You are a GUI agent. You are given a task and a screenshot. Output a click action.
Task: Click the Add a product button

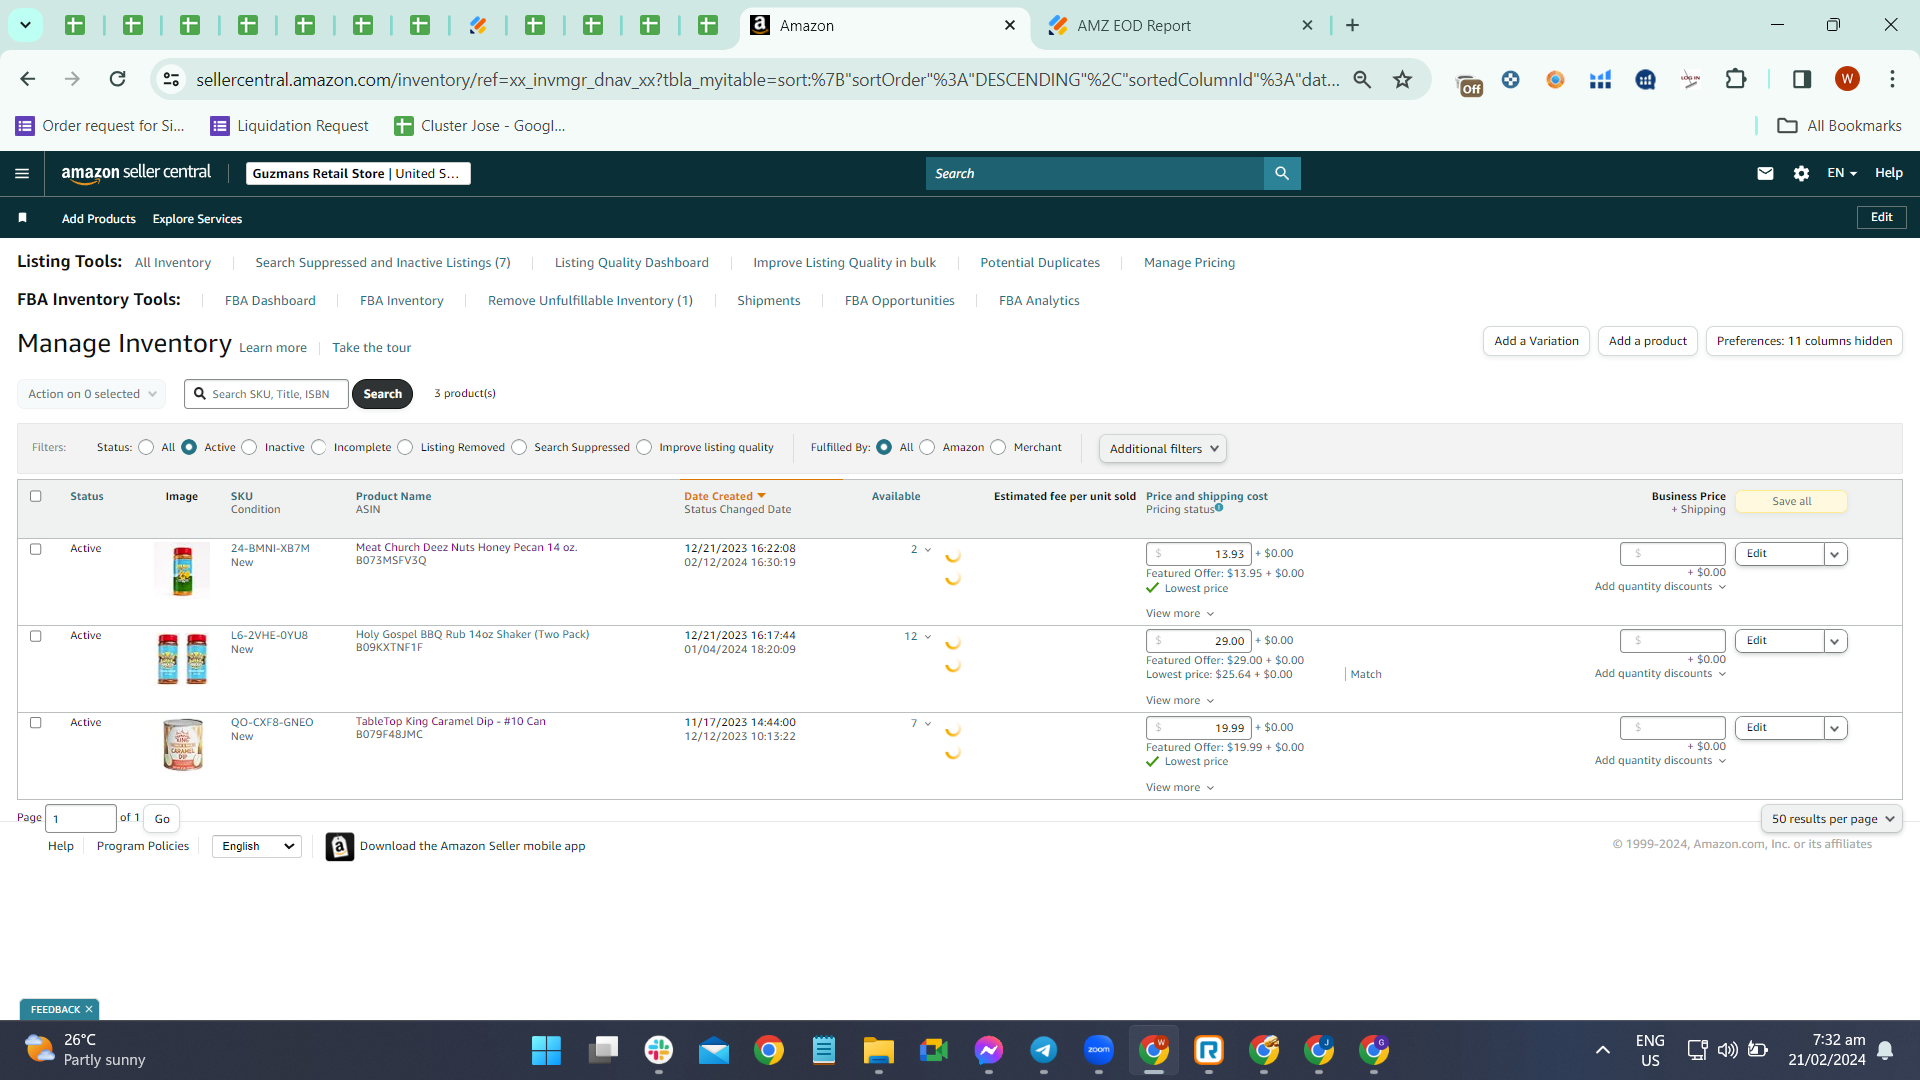1647,341
